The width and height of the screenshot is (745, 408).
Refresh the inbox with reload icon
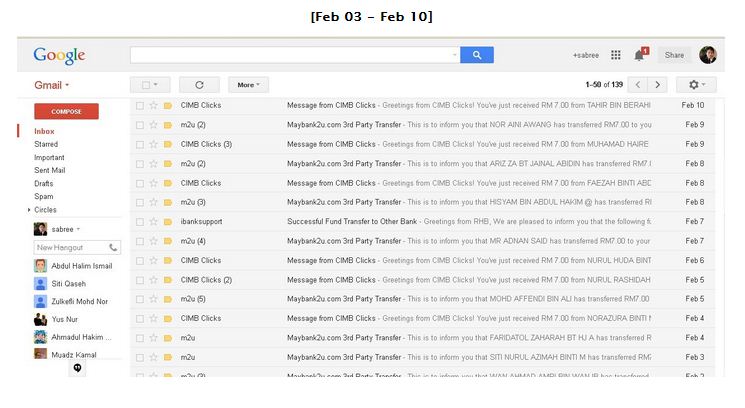point(199,85)
